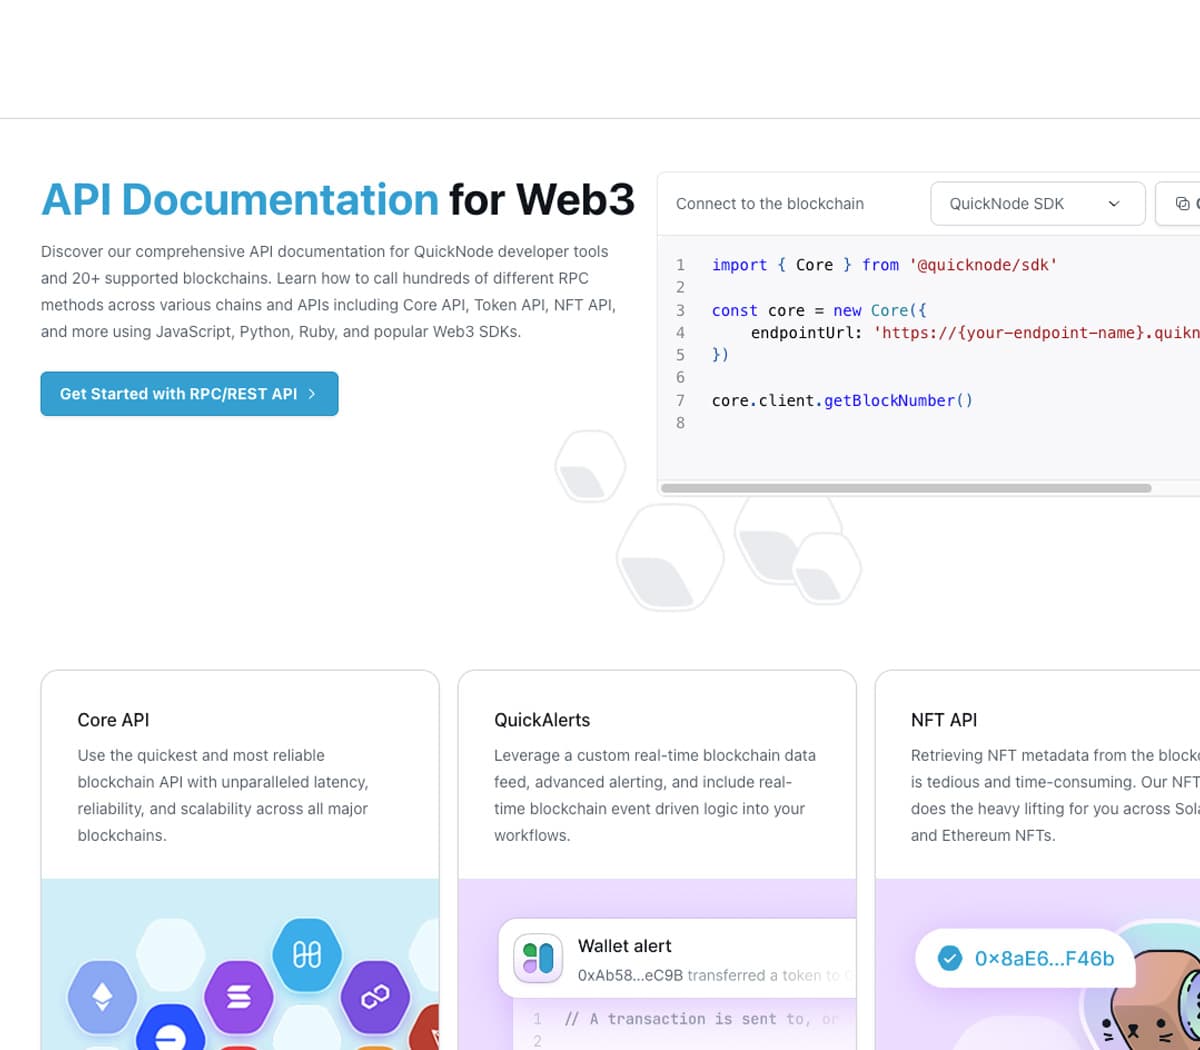Open the QuickNode SDK dropdown
Screen dimensions: 1200x1050
pyautogui.click(x=1037, y=204)
